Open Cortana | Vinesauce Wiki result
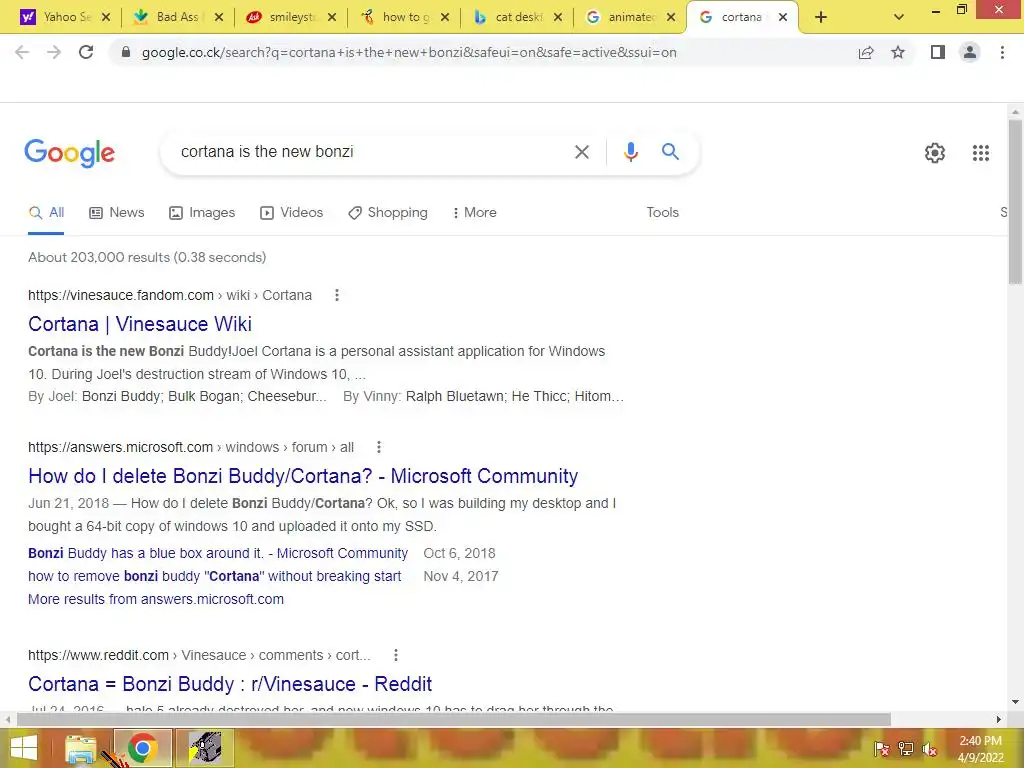 point(140,324)
